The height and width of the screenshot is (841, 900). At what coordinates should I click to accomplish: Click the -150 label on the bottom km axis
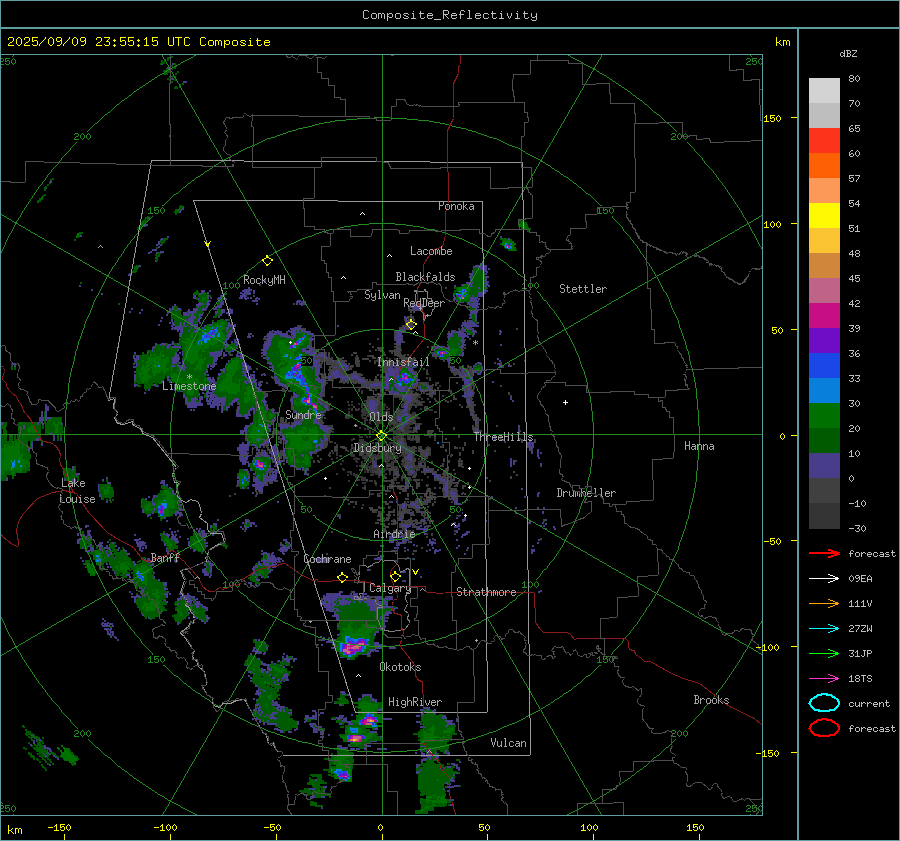(59, 827)
